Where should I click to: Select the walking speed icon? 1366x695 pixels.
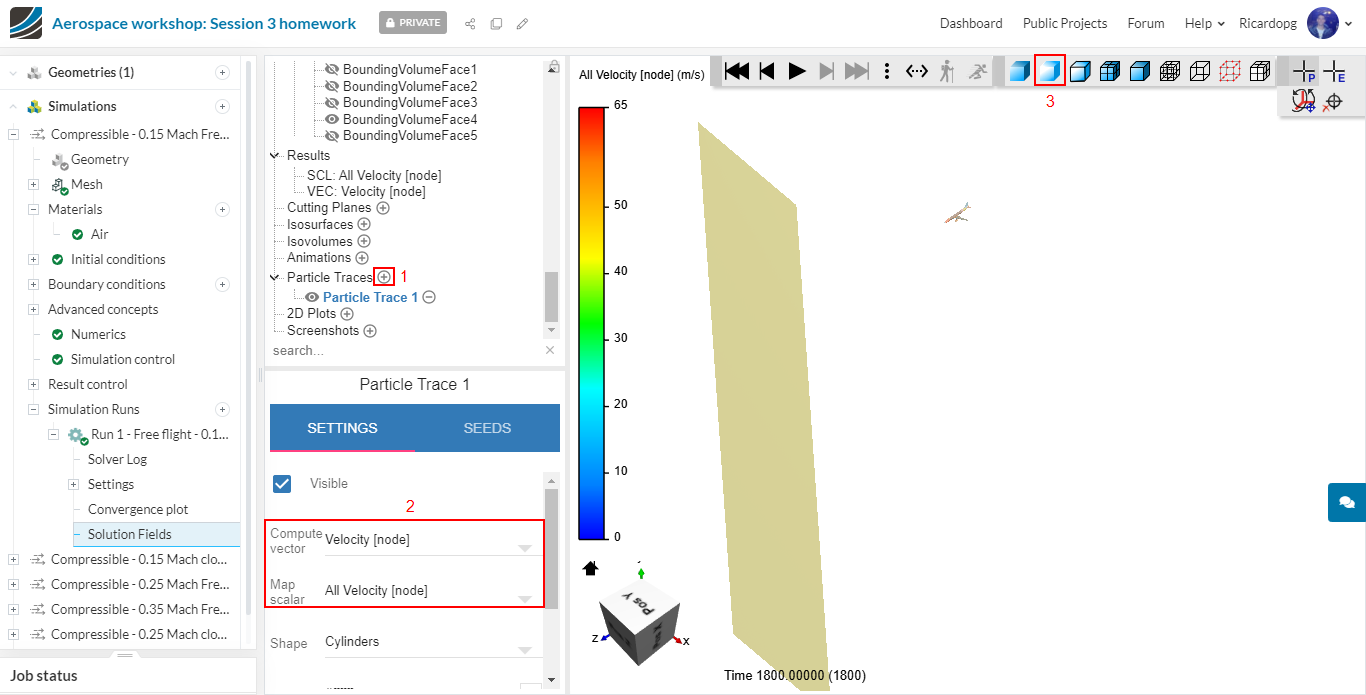click(x=947, y=71)
